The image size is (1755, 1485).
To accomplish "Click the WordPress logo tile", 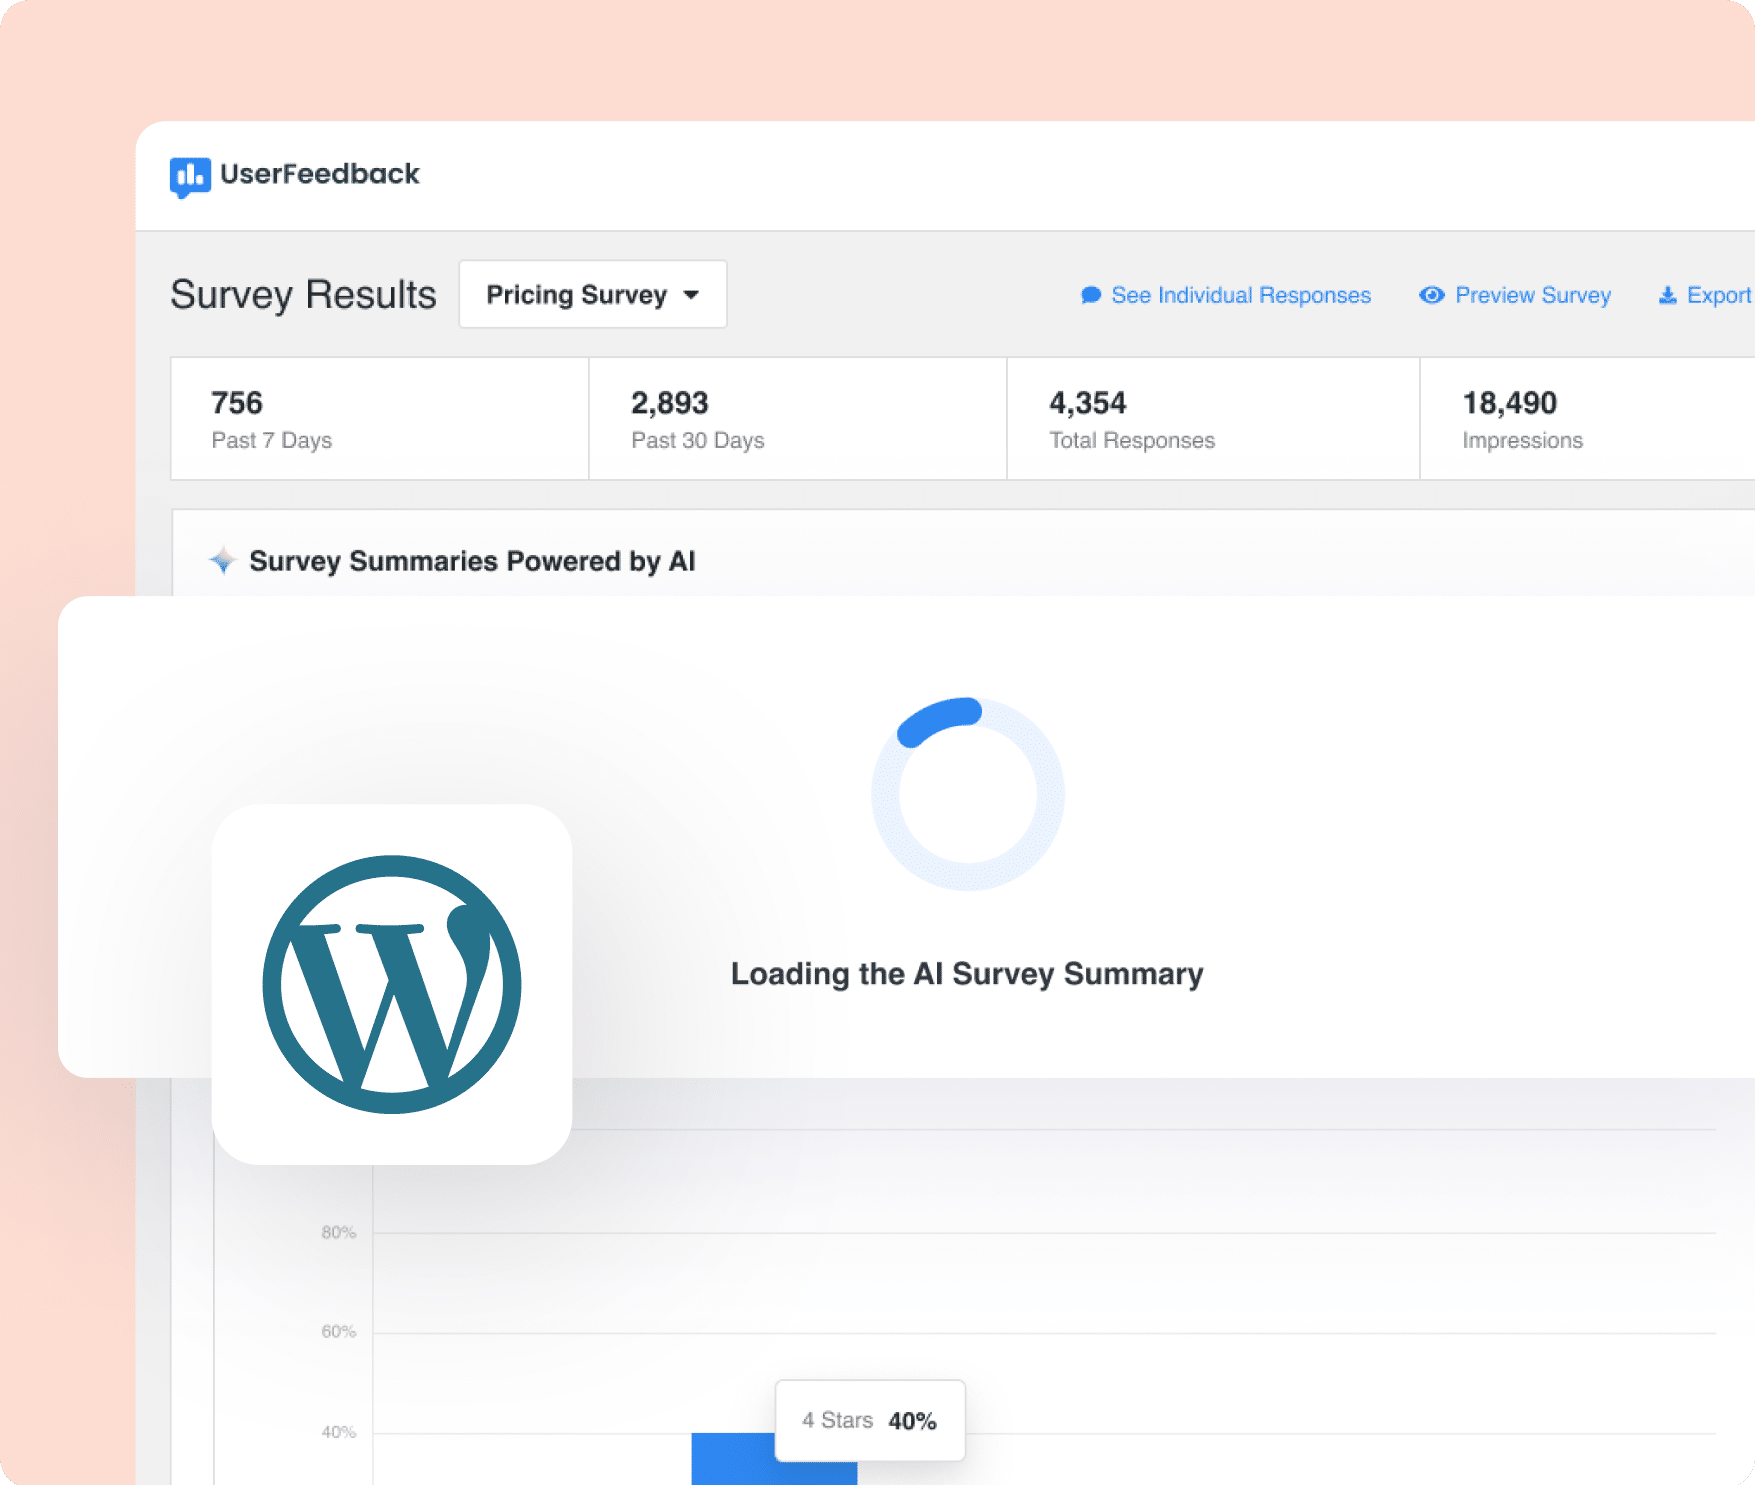I will point(392,984).
